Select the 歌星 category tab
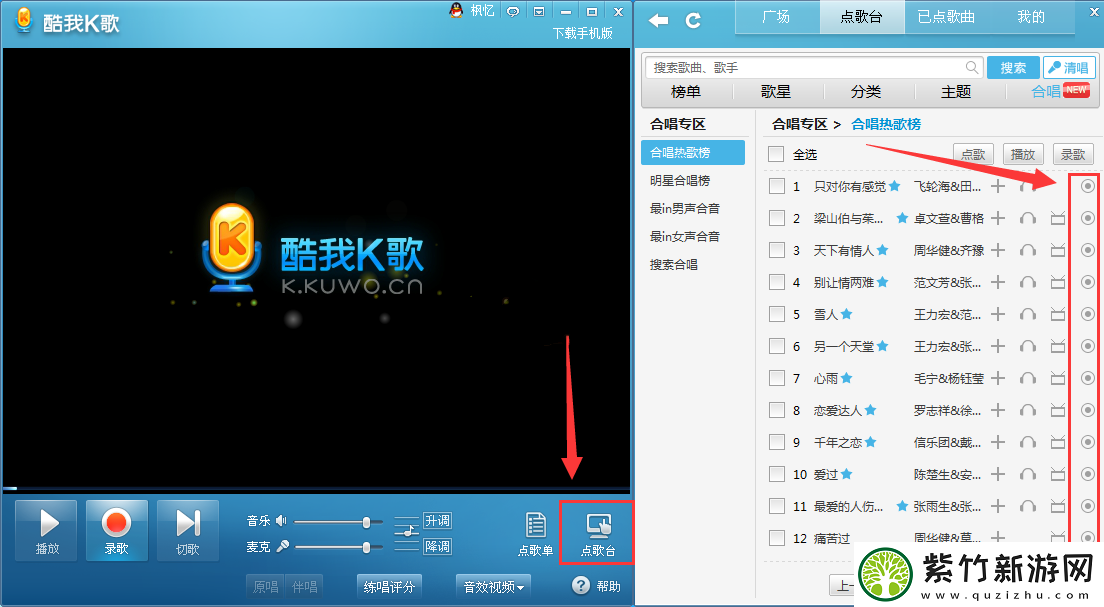Screen dimensions: 1104x607 click(776, 92)
